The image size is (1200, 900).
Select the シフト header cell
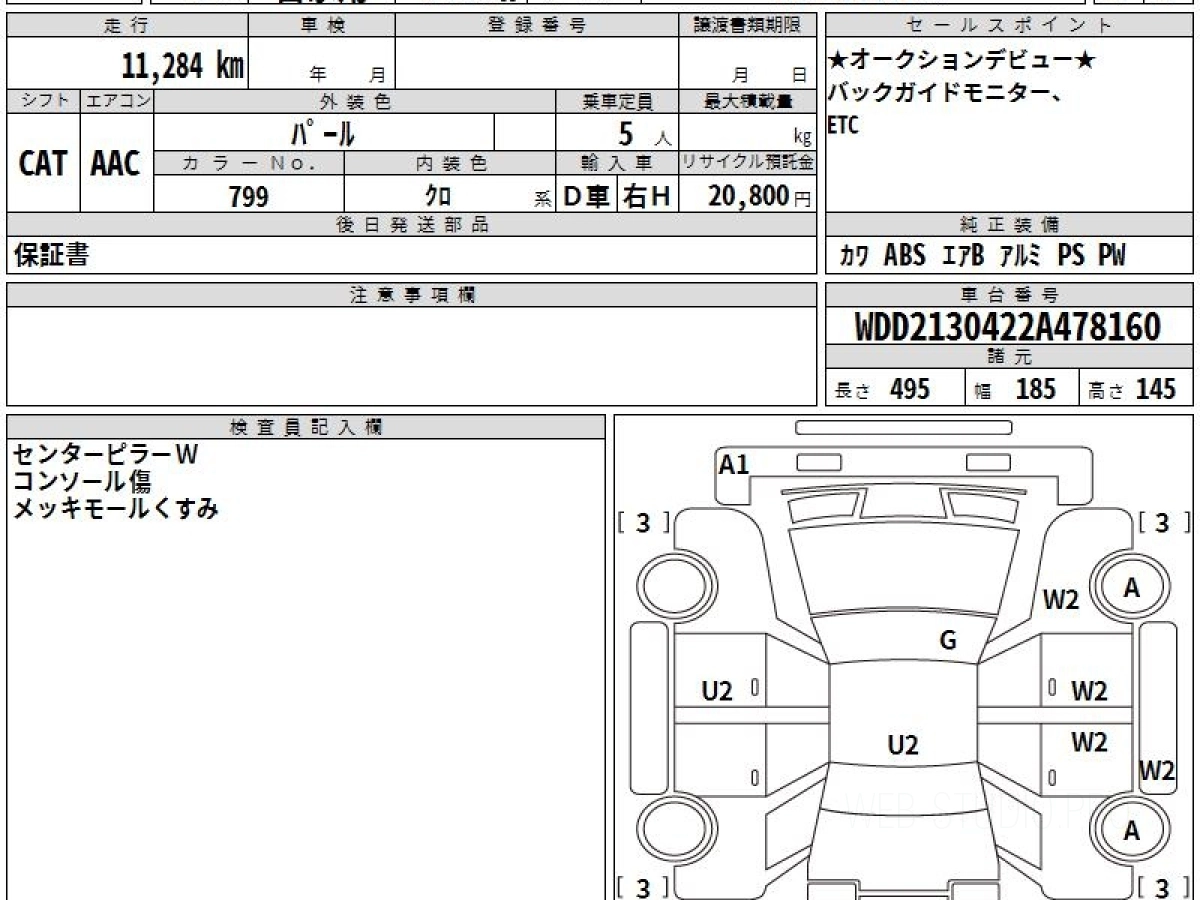pos(43,101)
